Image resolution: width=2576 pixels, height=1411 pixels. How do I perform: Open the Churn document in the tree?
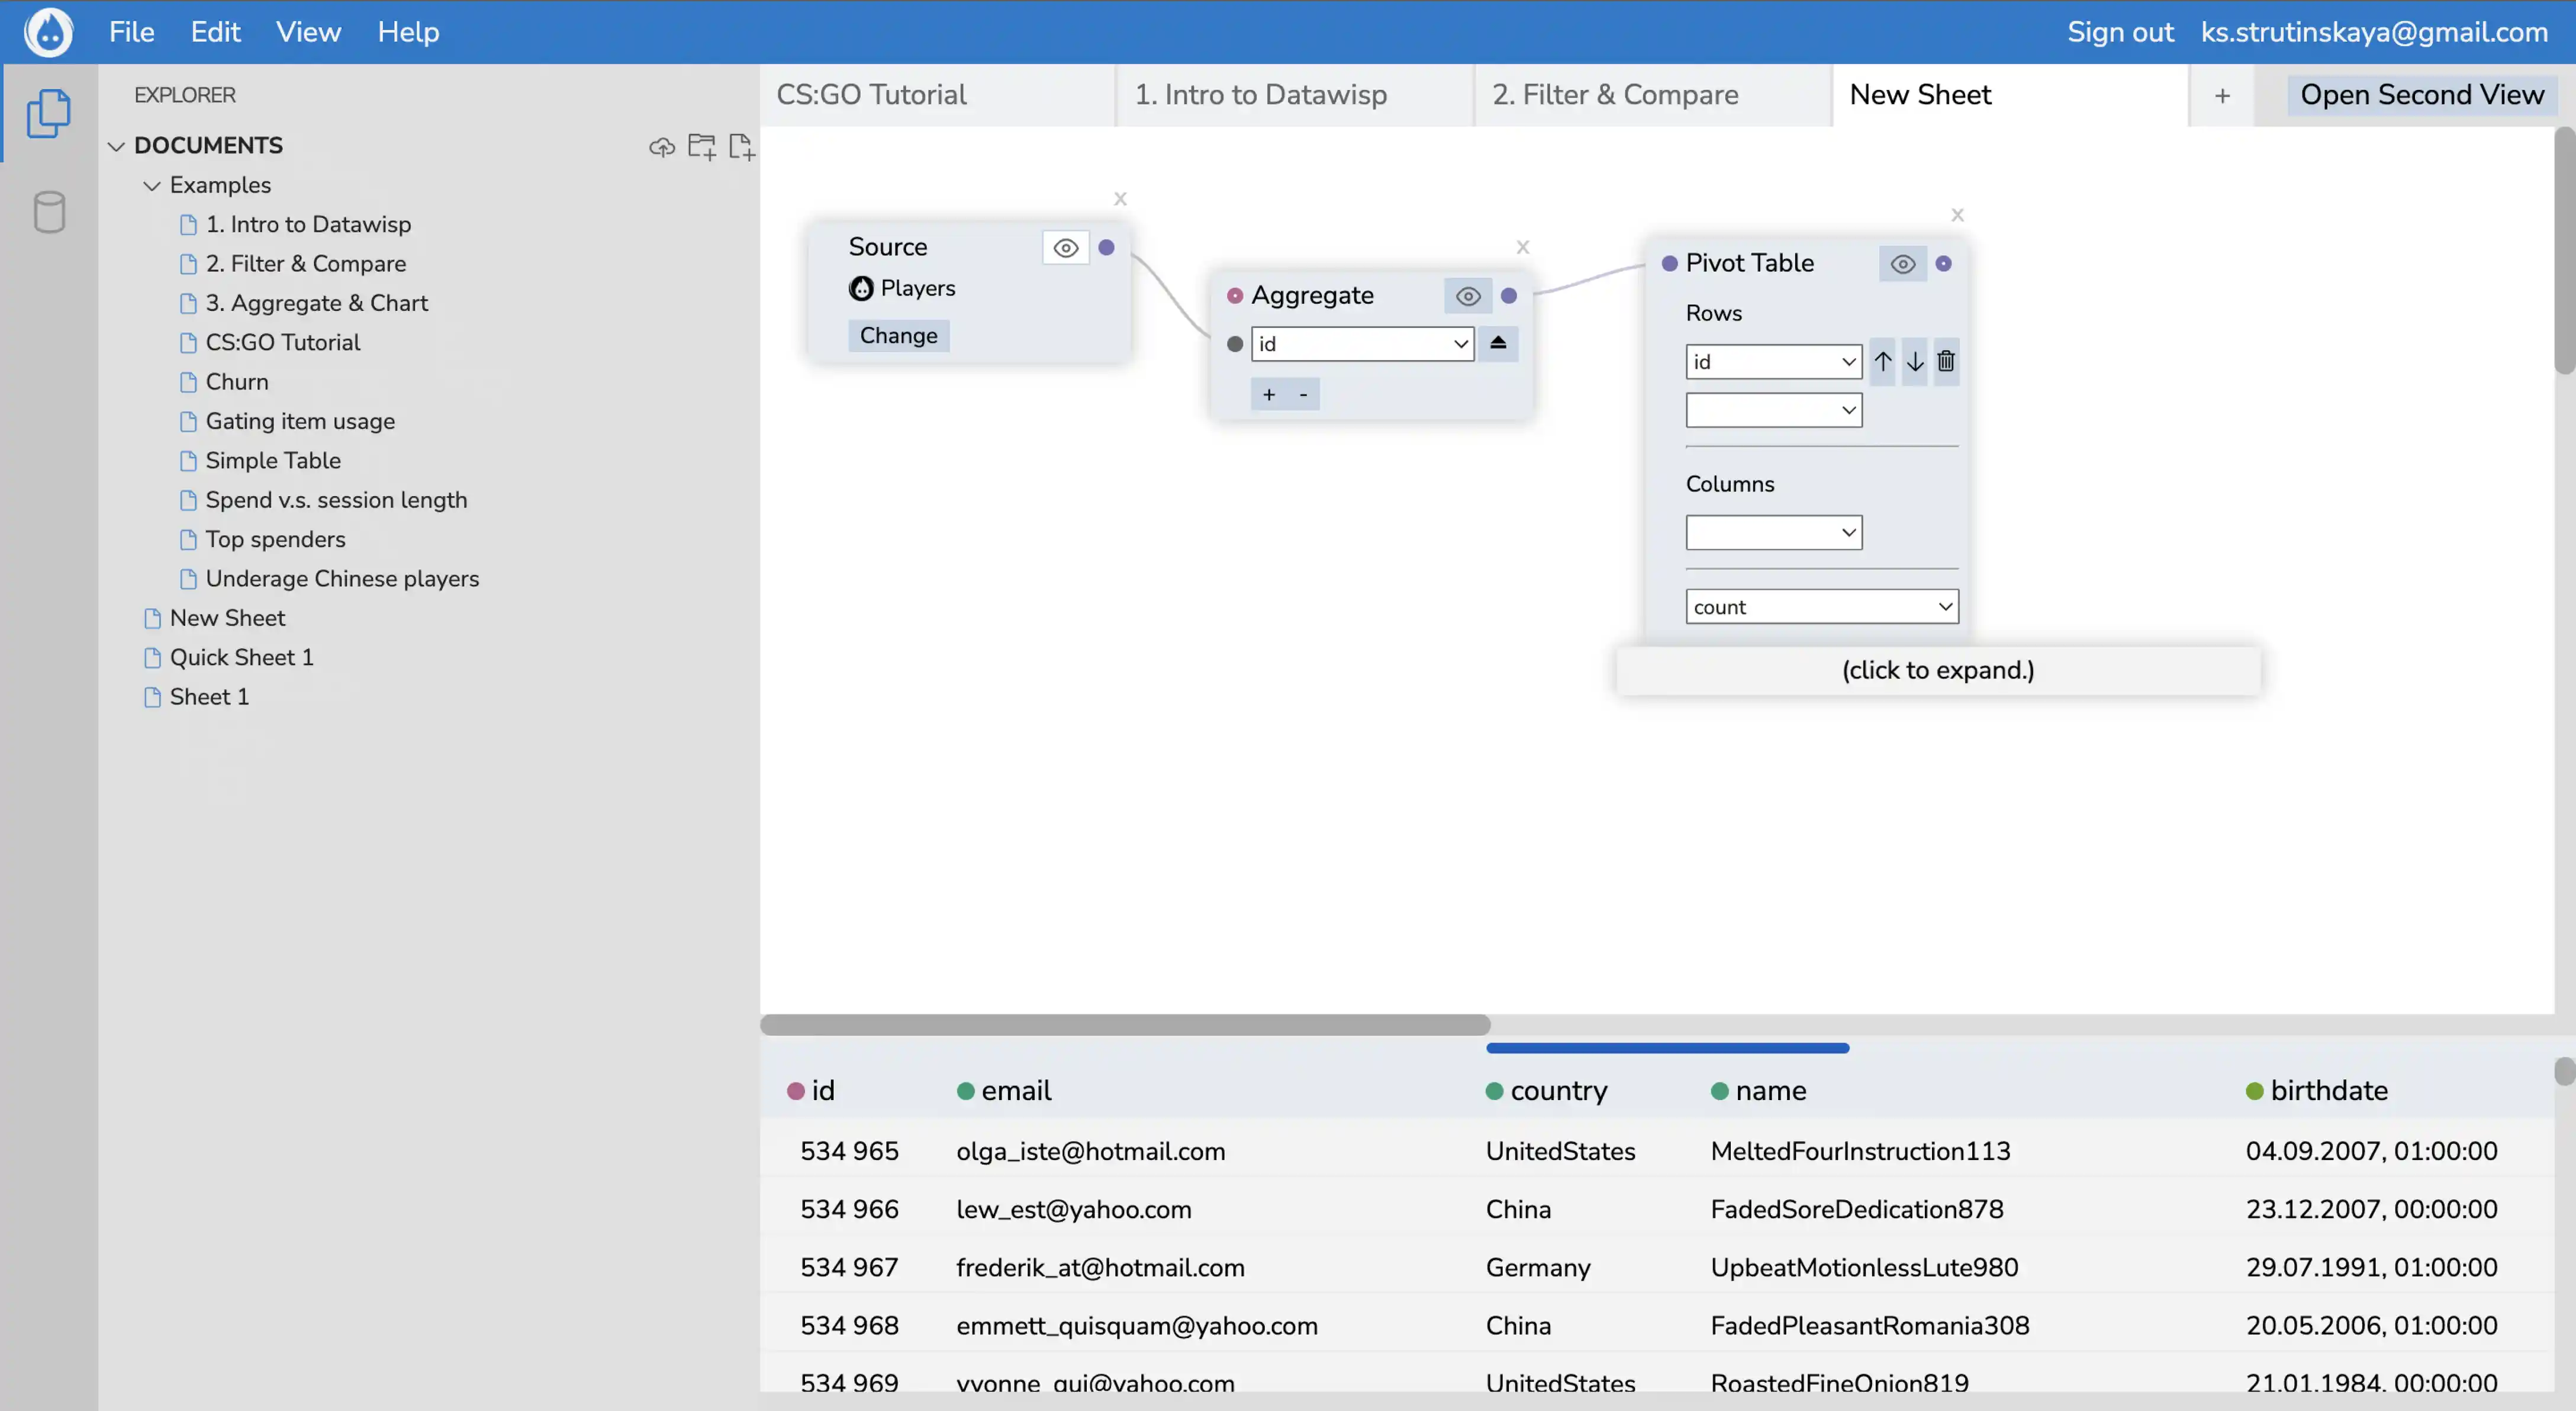(236, 382)
